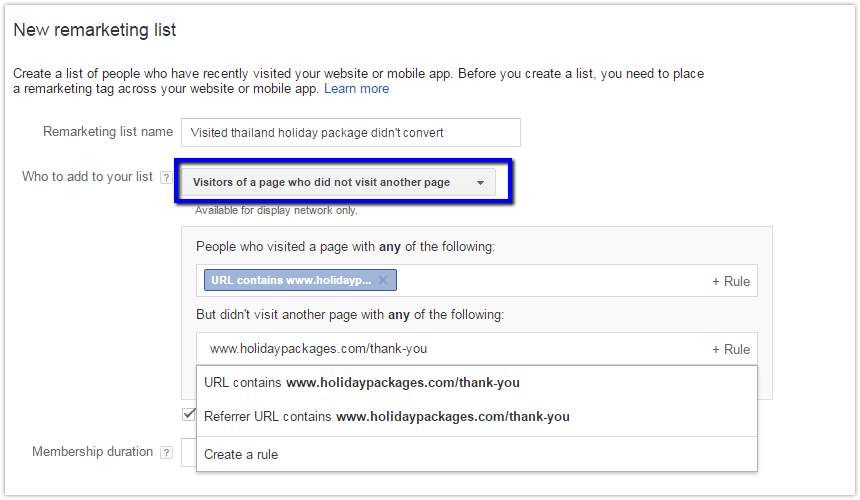The width and height of the screenshot is (860, 500).
Task: Open help for Who to add to your list
Action: (x=166, y=178)
